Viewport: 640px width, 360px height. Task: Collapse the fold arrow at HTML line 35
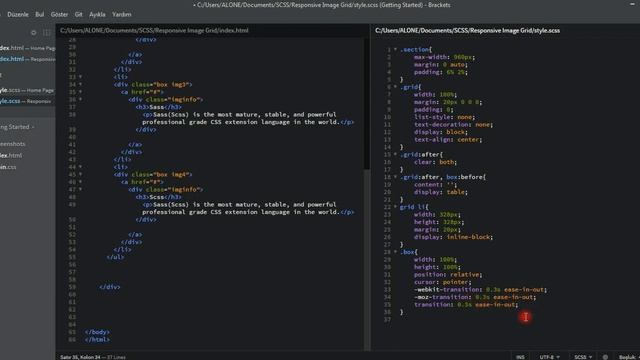click(80, 92)
